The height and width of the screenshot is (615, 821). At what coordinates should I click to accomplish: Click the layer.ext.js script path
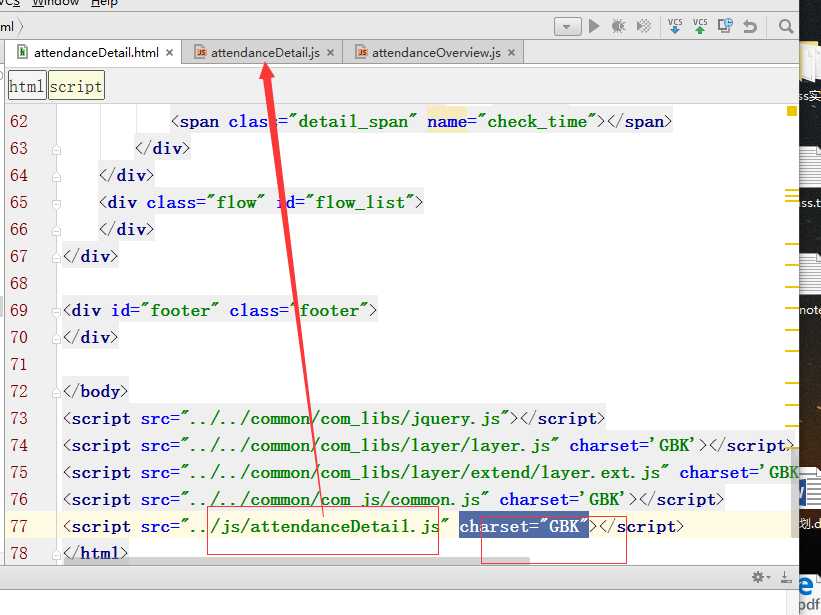tap(425, 473)
